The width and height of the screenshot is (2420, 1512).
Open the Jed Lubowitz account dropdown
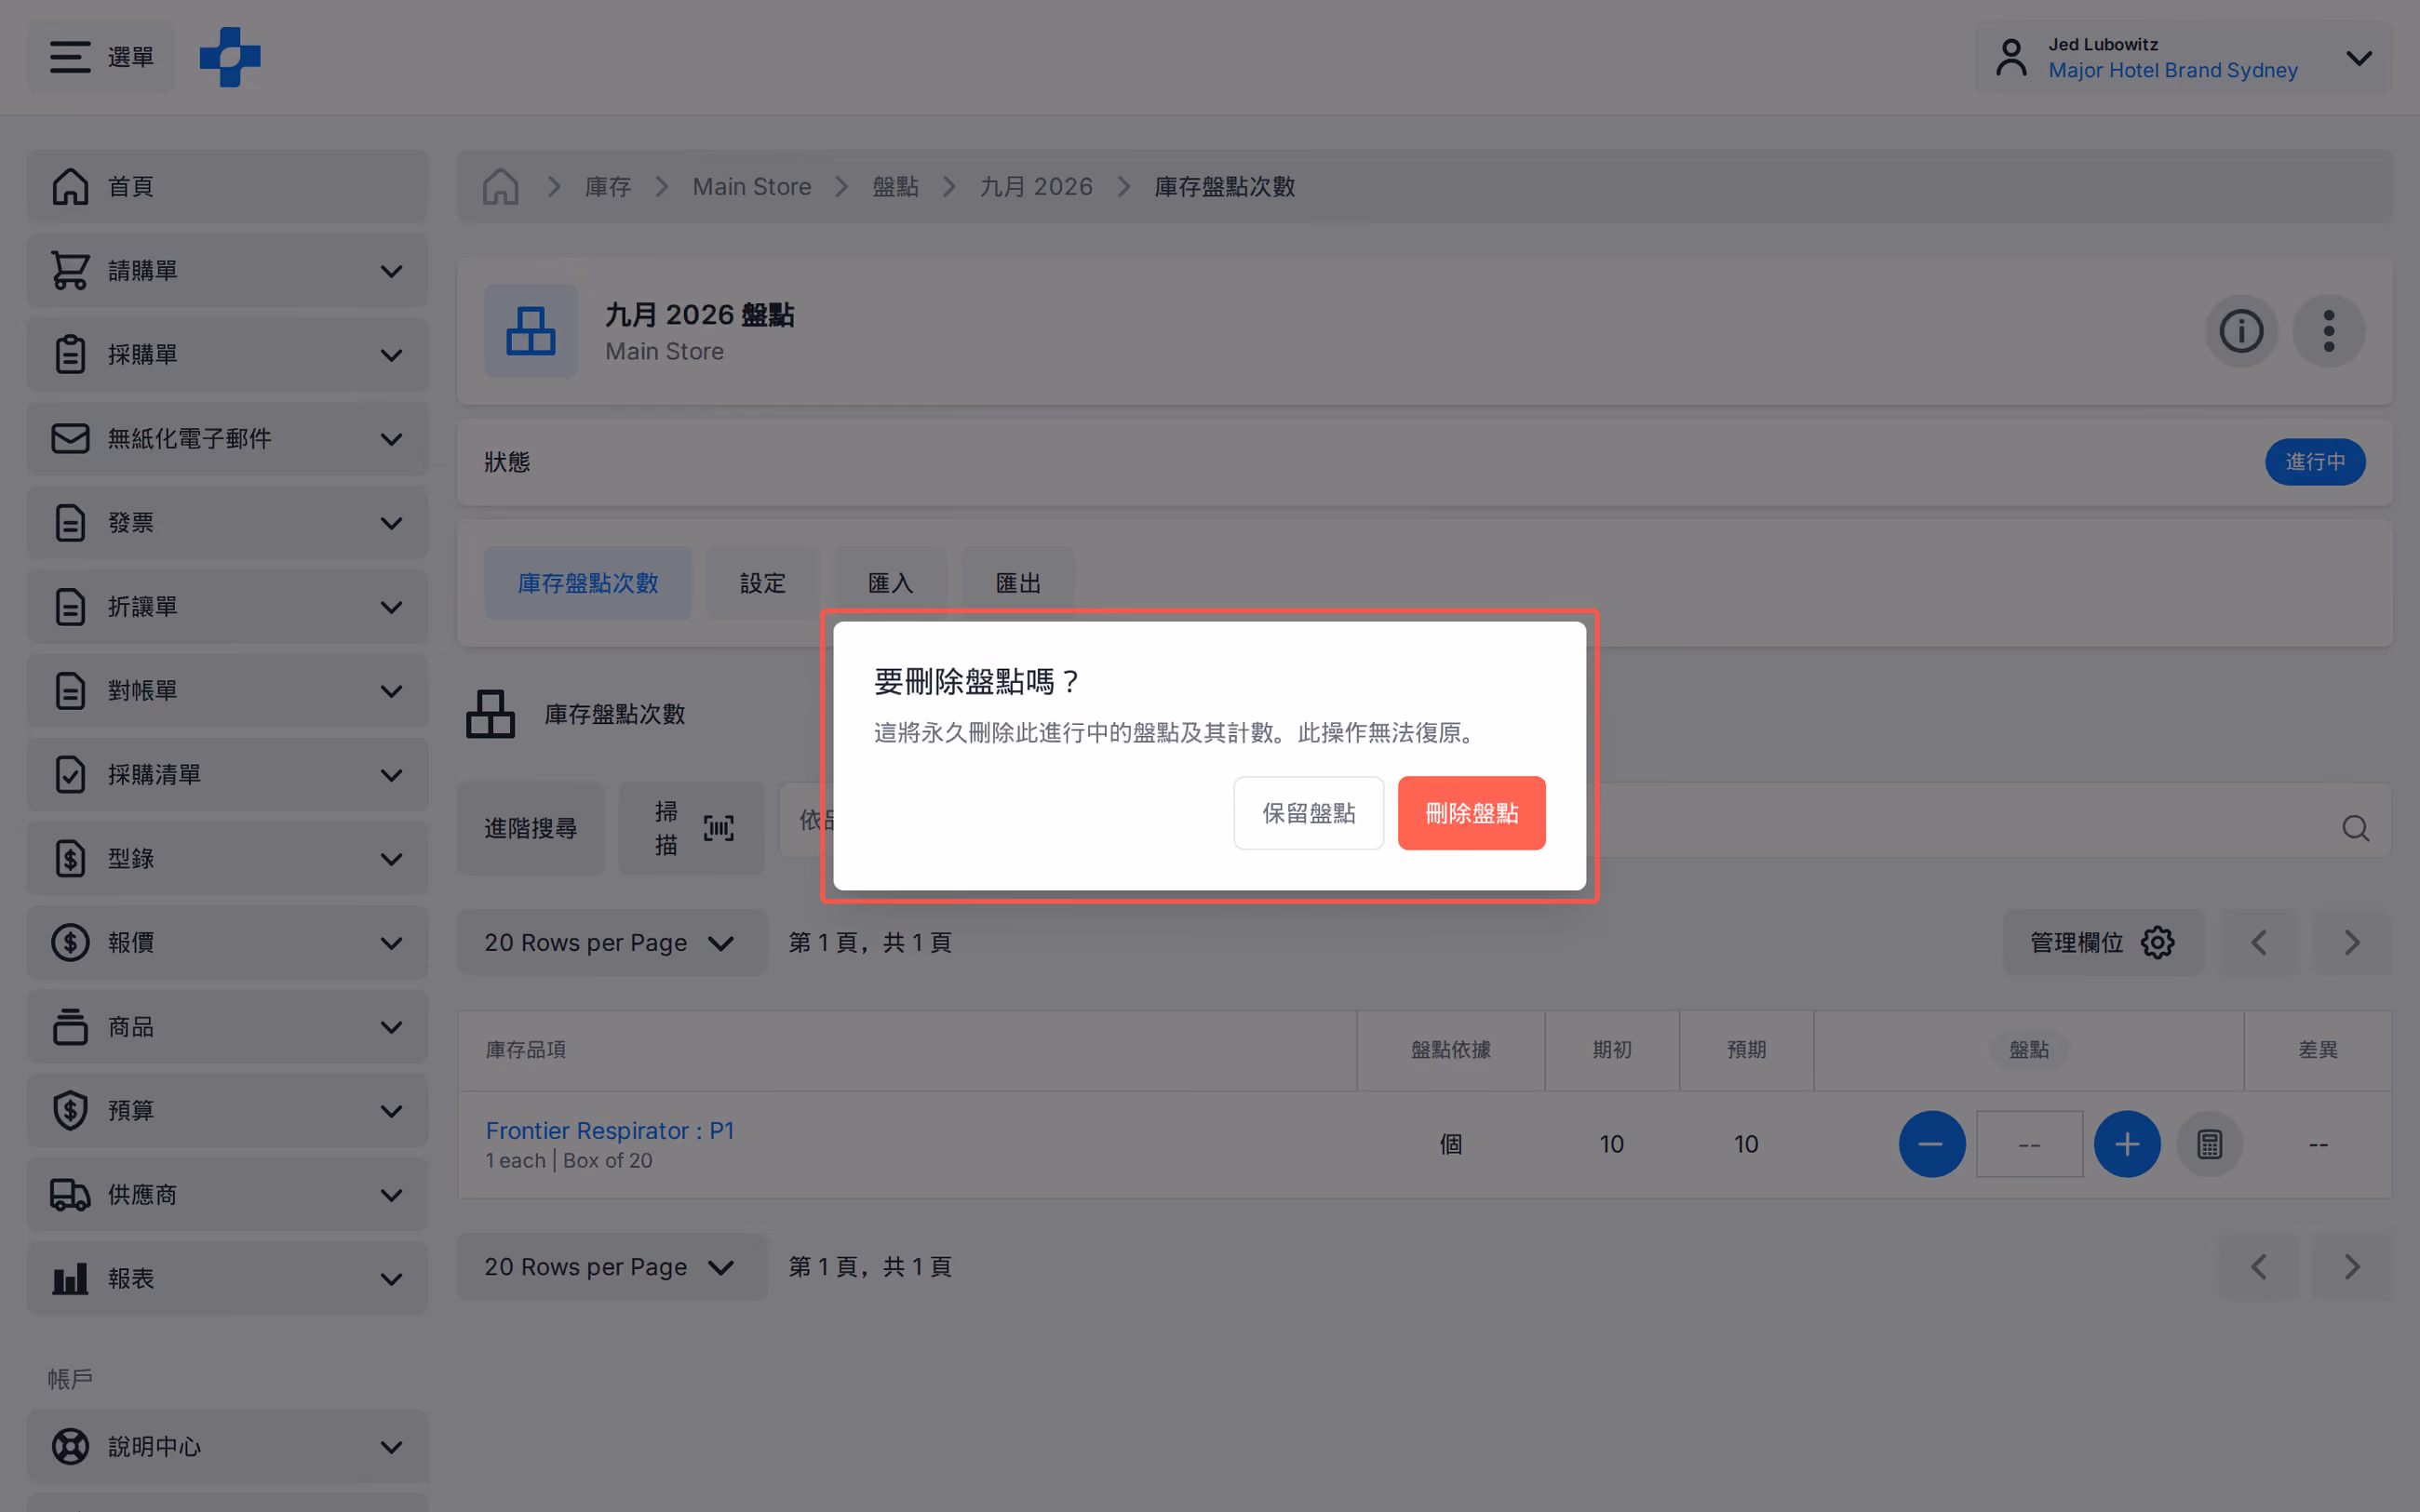pyautogui.click(x=2183, y=57)
